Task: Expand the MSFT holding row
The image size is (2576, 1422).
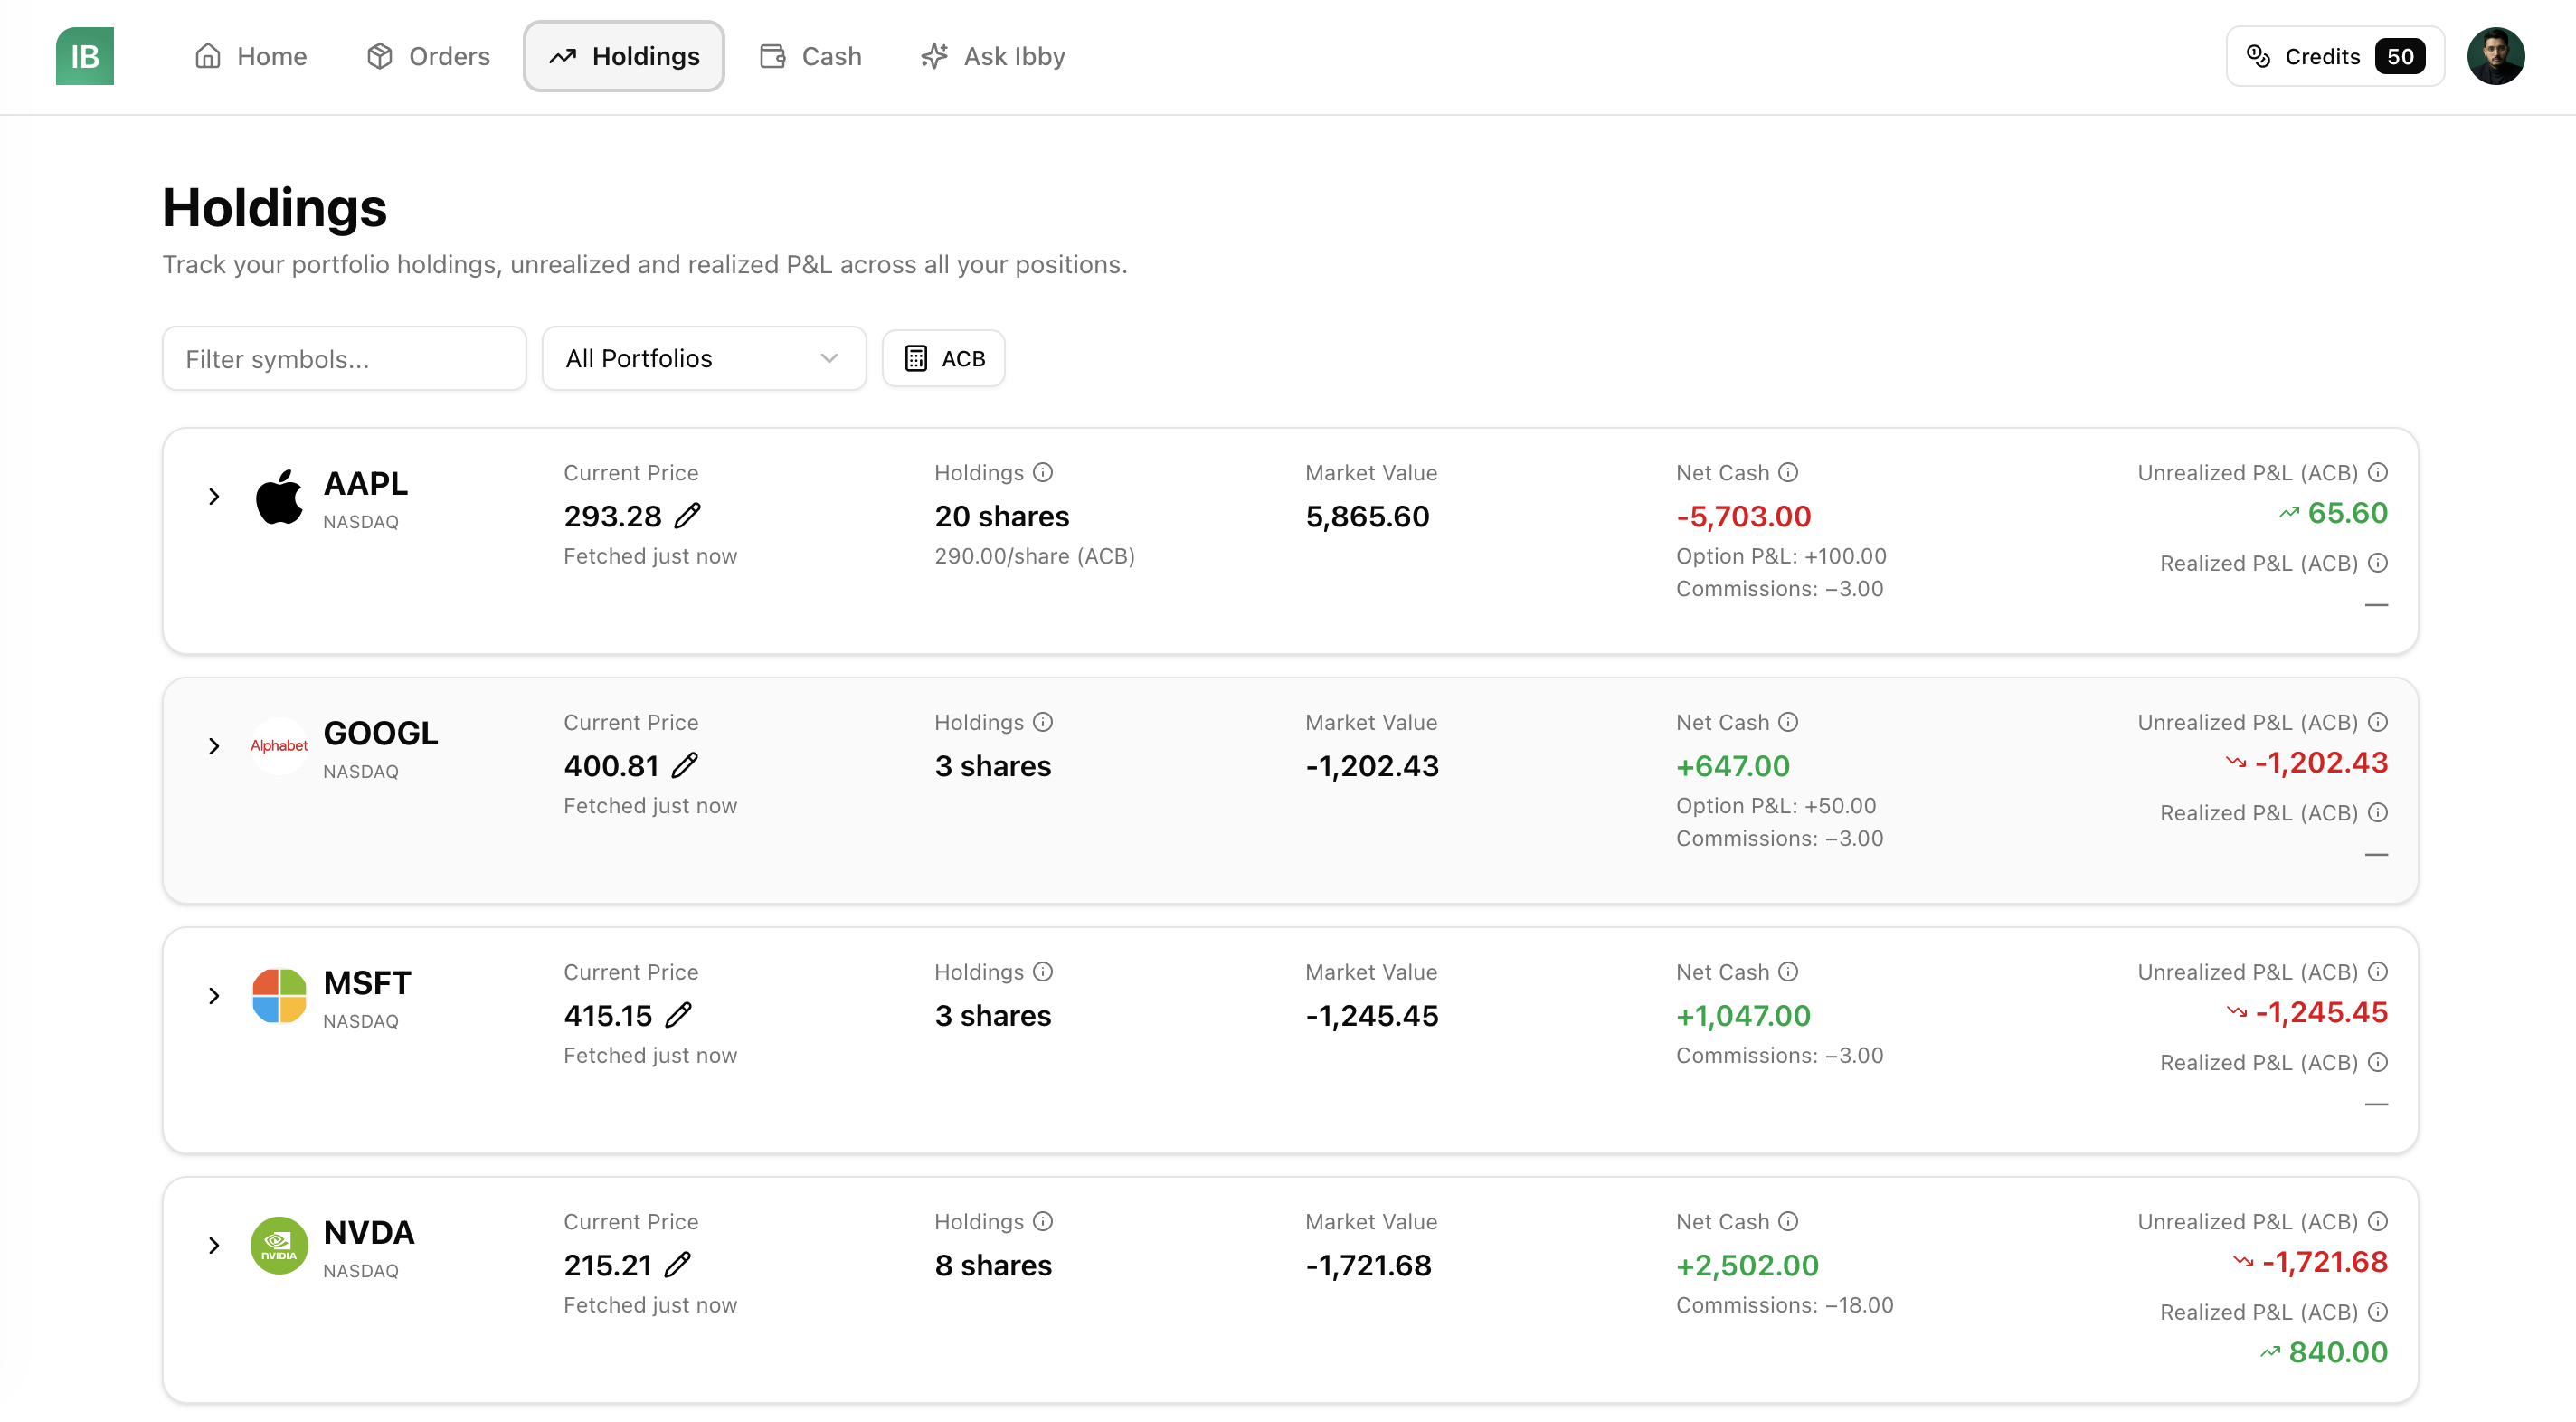Action: click(x=214, y=995)
